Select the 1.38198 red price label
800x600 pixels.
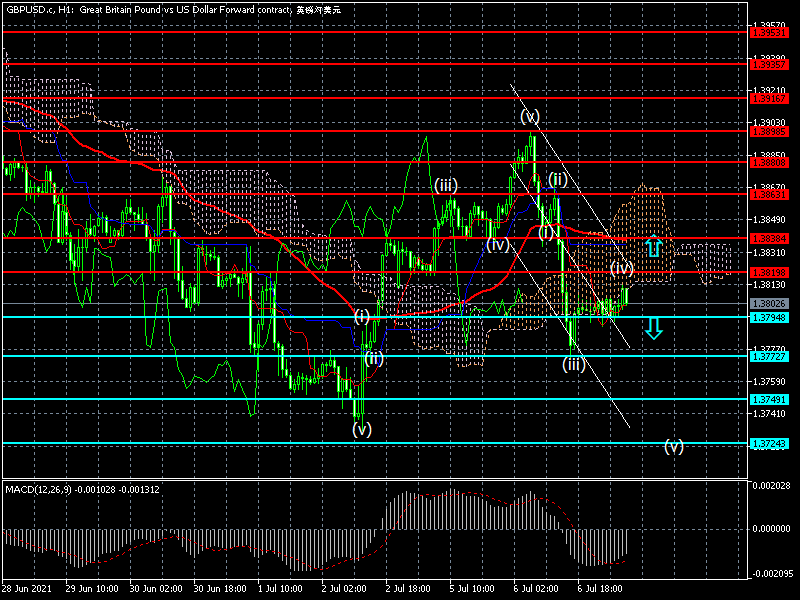[768, 272]
